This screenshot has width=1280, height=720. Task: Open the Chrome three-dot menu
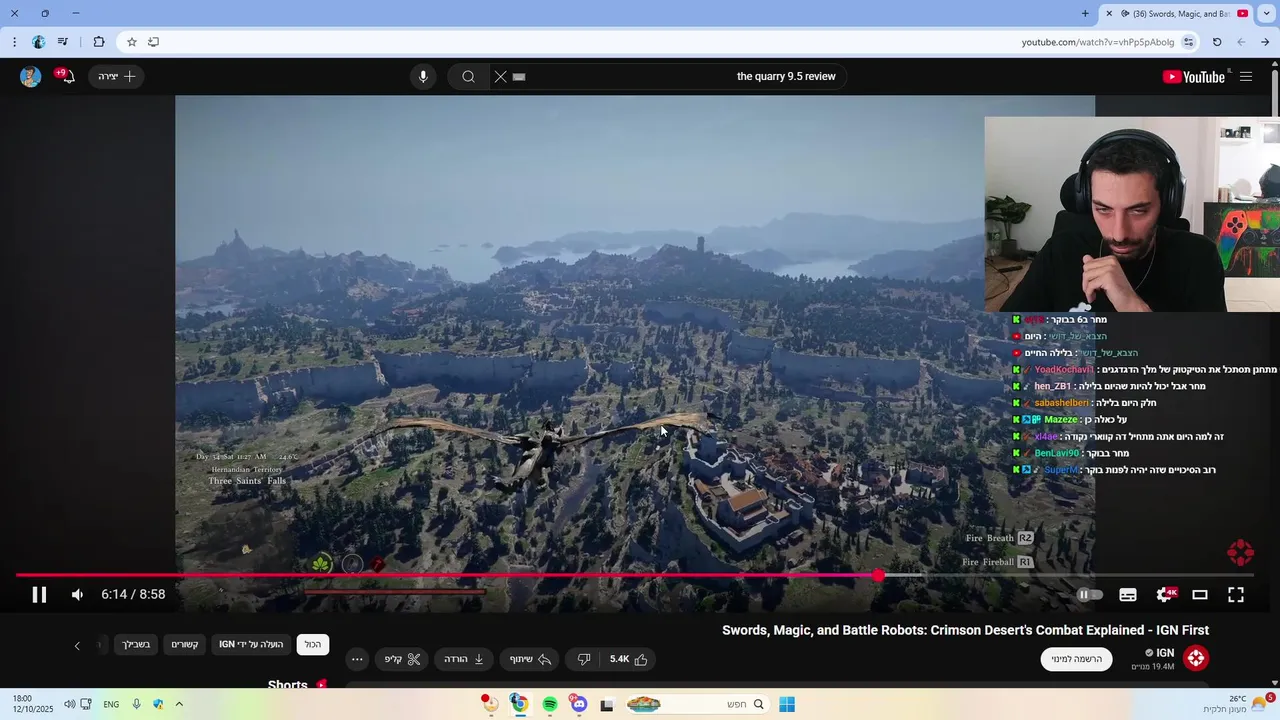coord(14,42)
